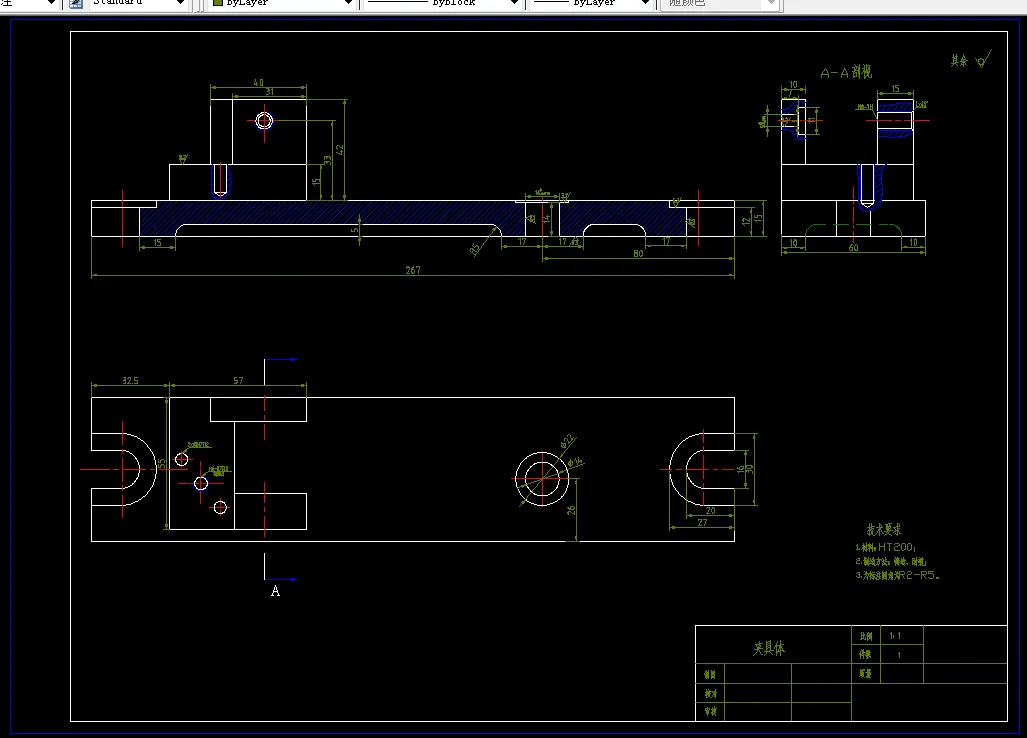This screenshot has width=1027, height=738.
Task: Select the 27 dimension under right slot
Action: tap(702, 523)
